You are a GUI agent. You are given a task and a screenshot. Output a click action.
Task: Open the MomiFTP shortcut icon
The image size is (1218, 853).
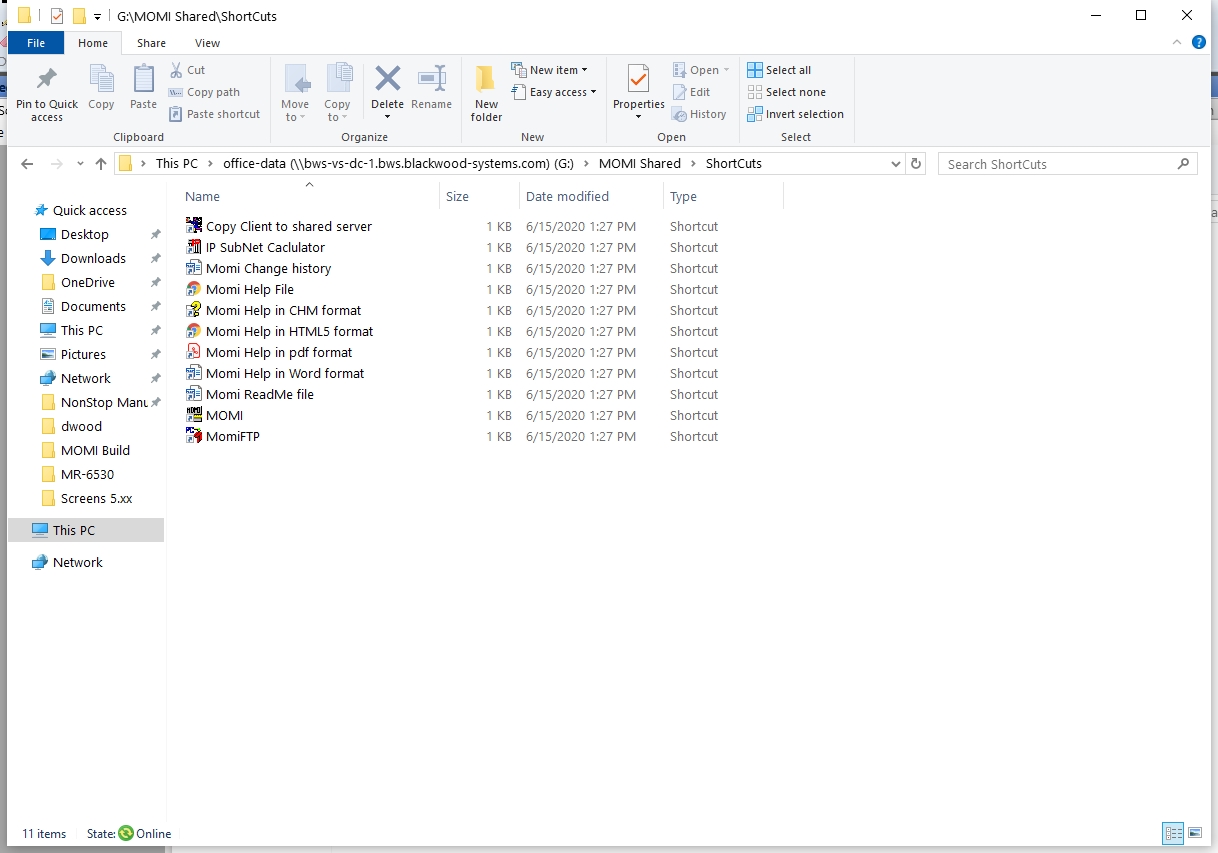[x=194, y=436]
